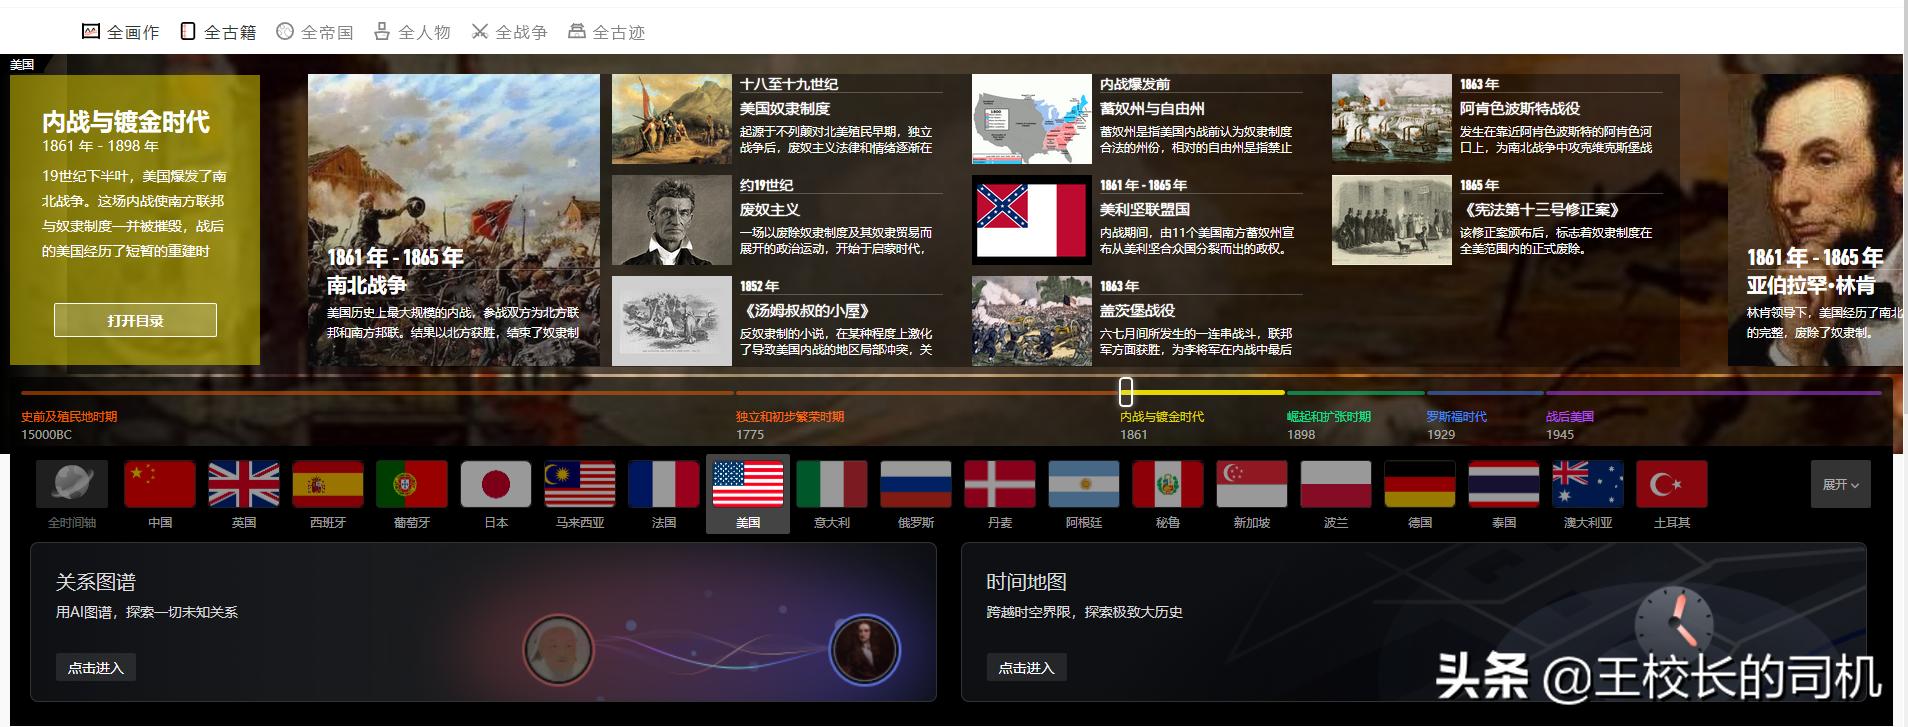
Task: Select the China flag icon
Action: [x=160, y=485]
